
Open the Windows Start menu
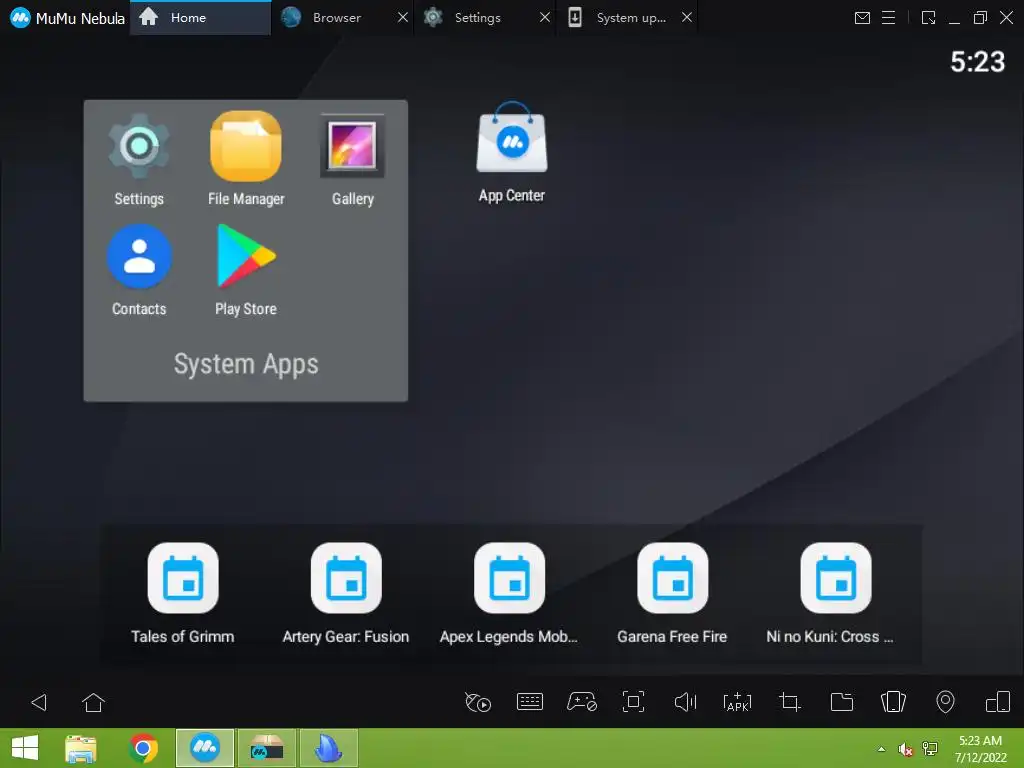pos(25,748)
